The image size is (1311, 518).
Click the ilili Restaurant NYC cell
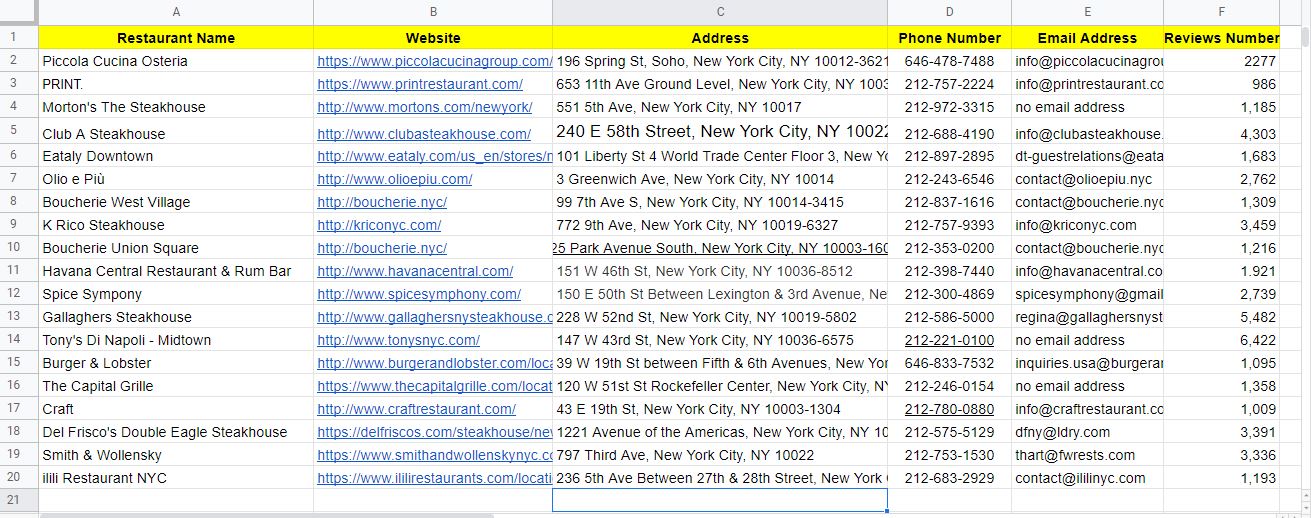176,478
